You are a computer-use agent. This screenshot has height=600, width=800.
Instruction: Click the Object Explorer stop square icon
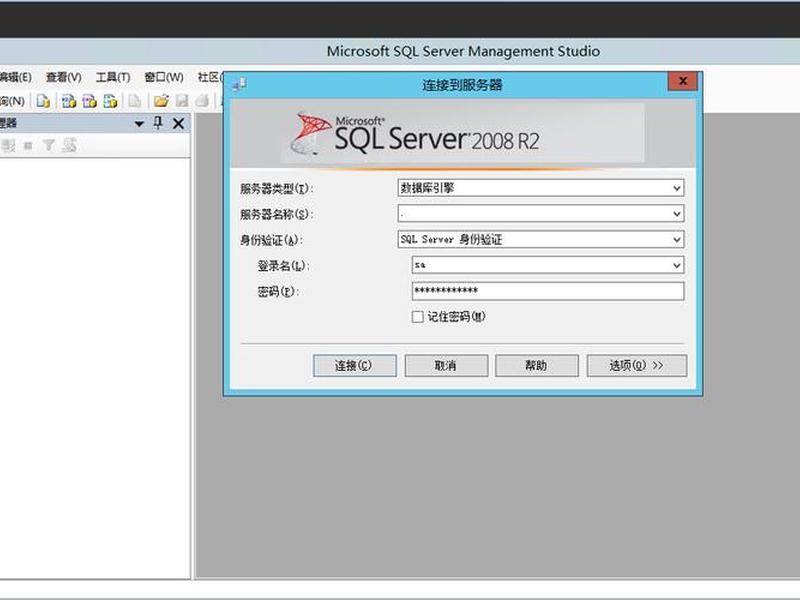(28, 146)
